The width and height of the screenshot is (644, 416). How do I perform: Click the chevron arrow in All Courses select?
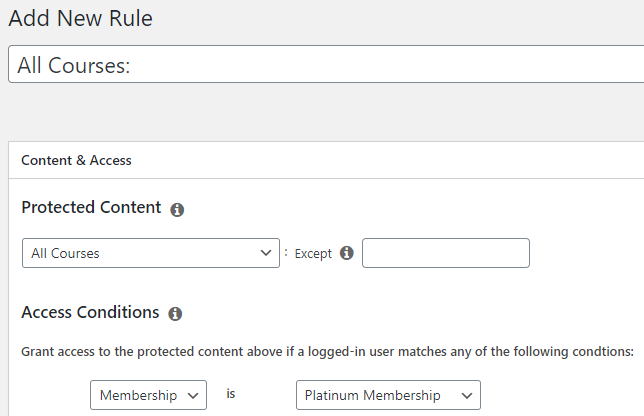(x=266, y=253)
